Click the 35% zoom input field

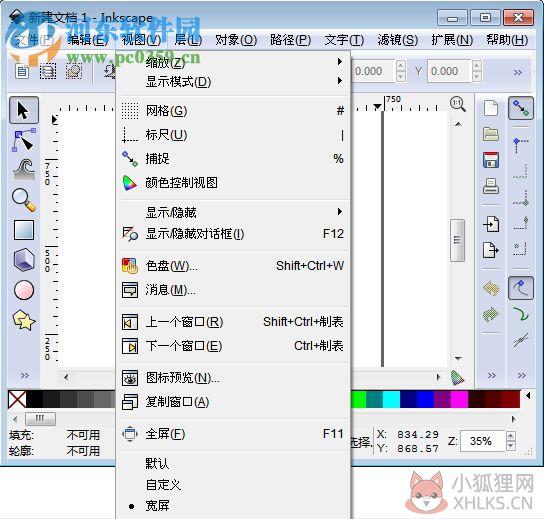click(x=483, y=441)
